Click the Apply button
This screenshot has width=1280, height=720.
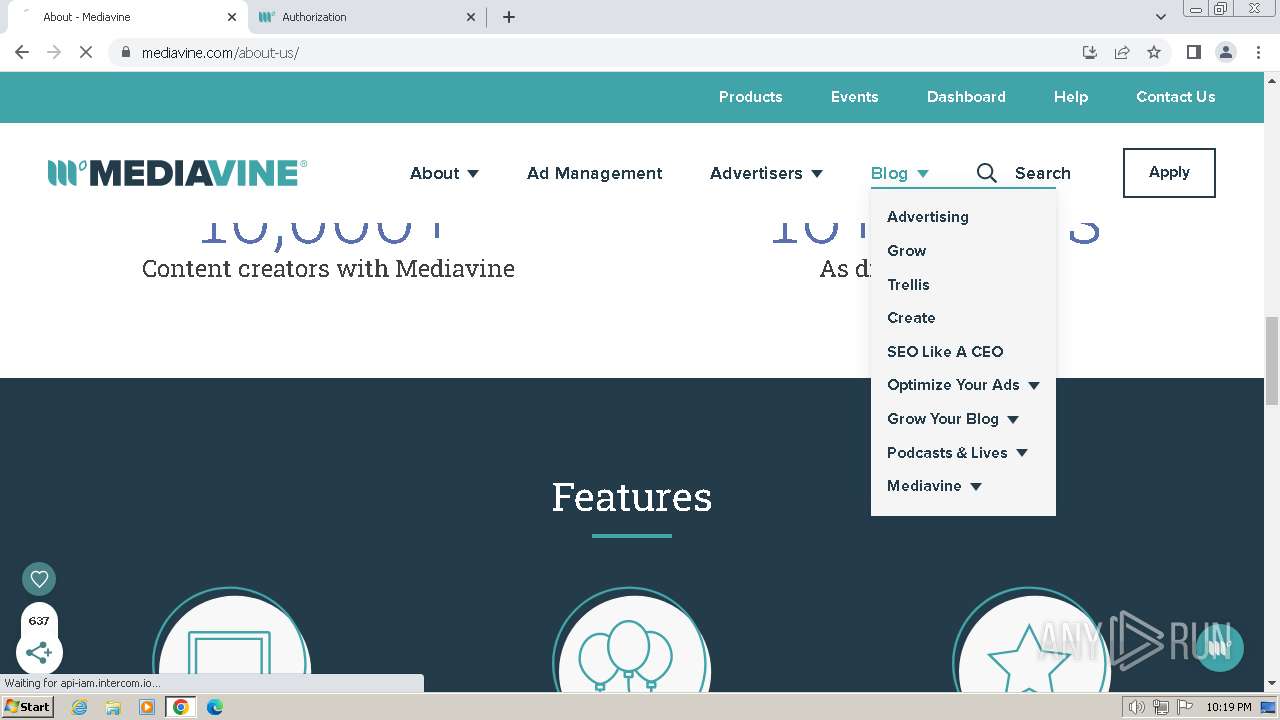[x=1169, y=173]
